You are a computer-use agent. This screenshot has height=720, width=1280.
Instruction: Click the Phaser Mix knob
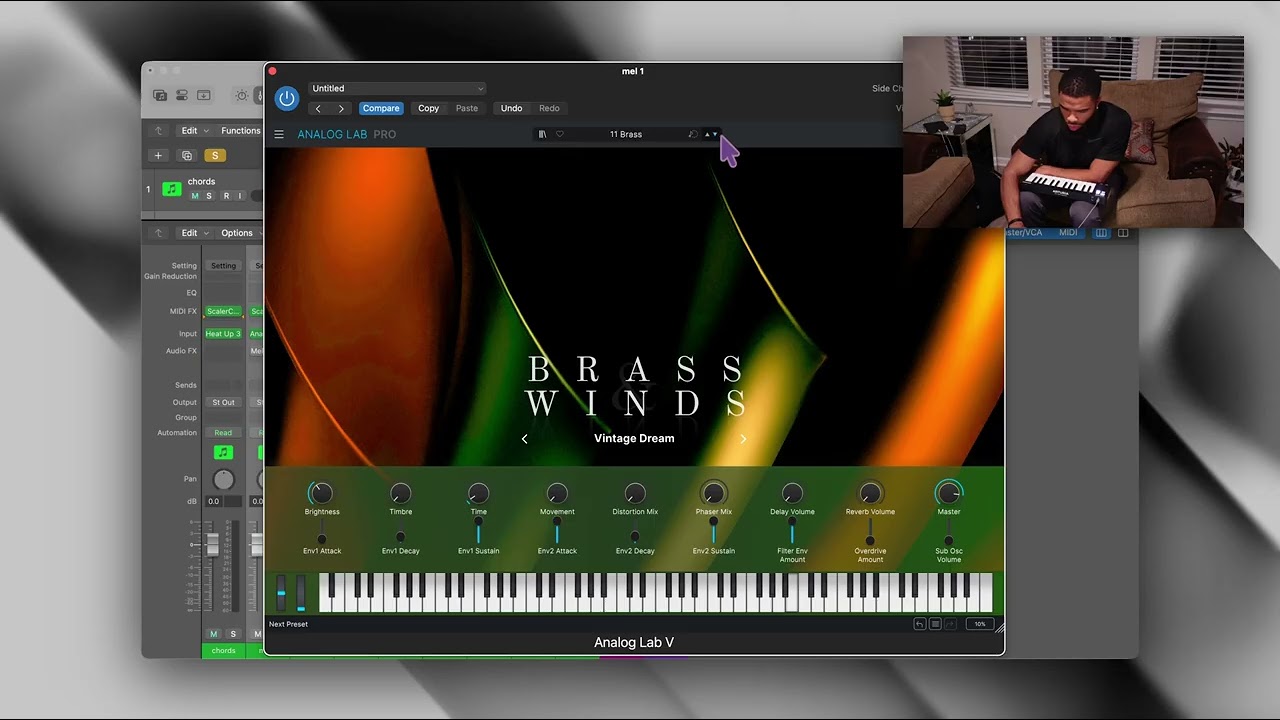pos(713,493)
